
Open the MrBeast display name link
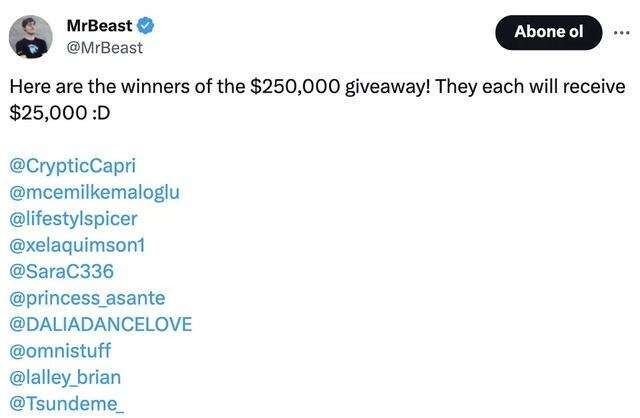click(x=103, y=26)
